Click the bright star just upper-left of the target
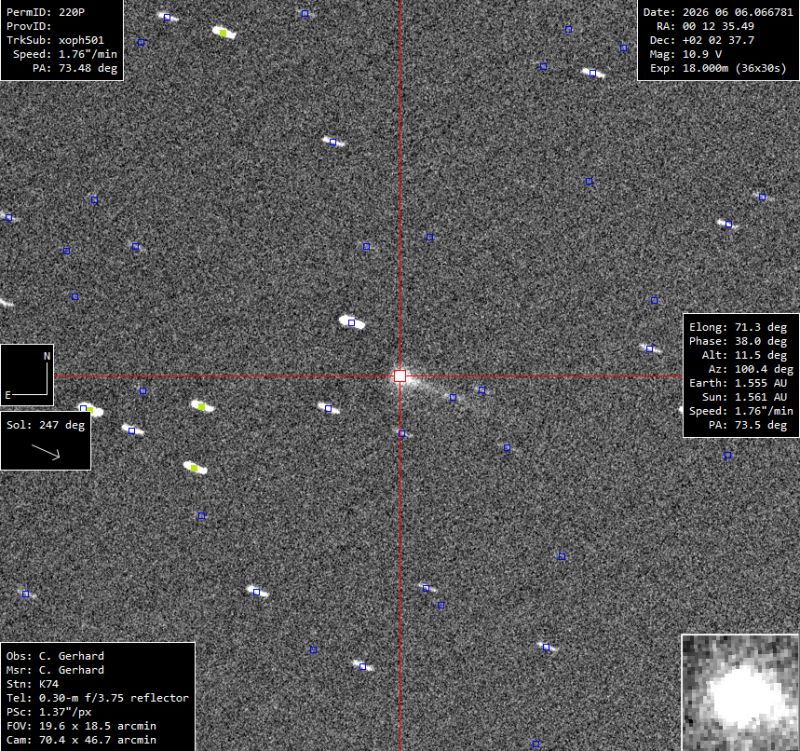Viewport: 800px width, 751px height. coord(352,322)
